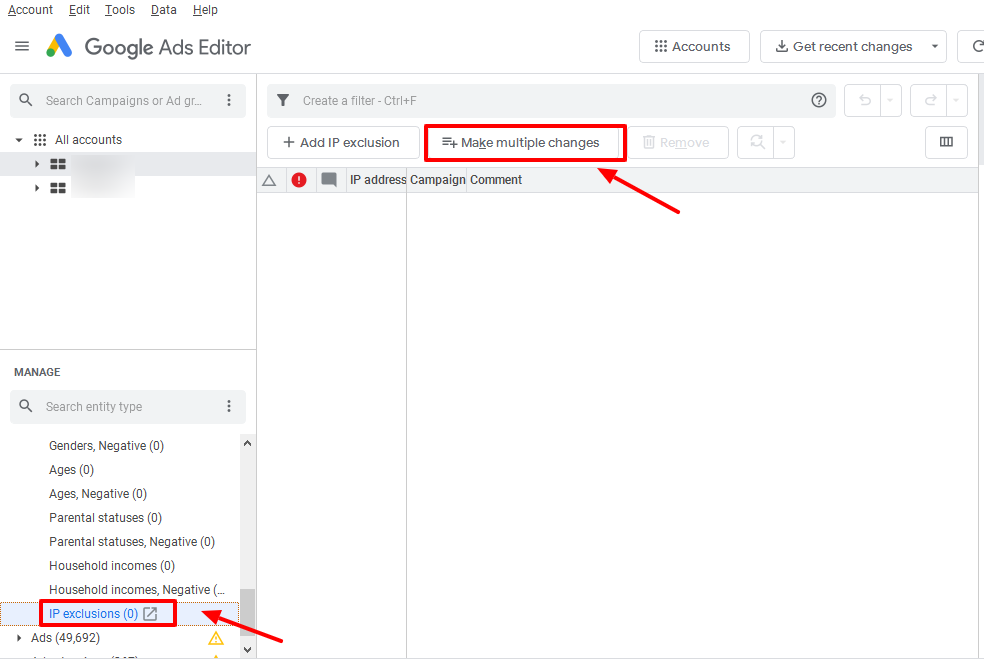Sort by the comment bubble column icon

click(329, 180)
